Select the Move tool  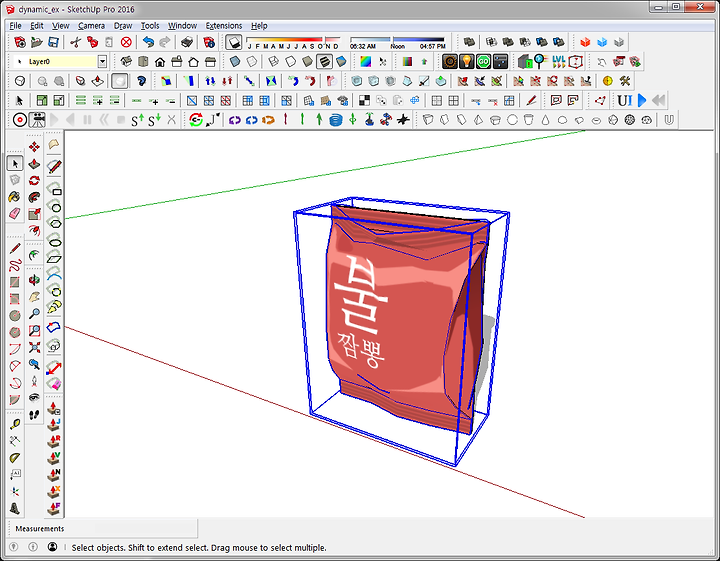click(x=34, y=146)
